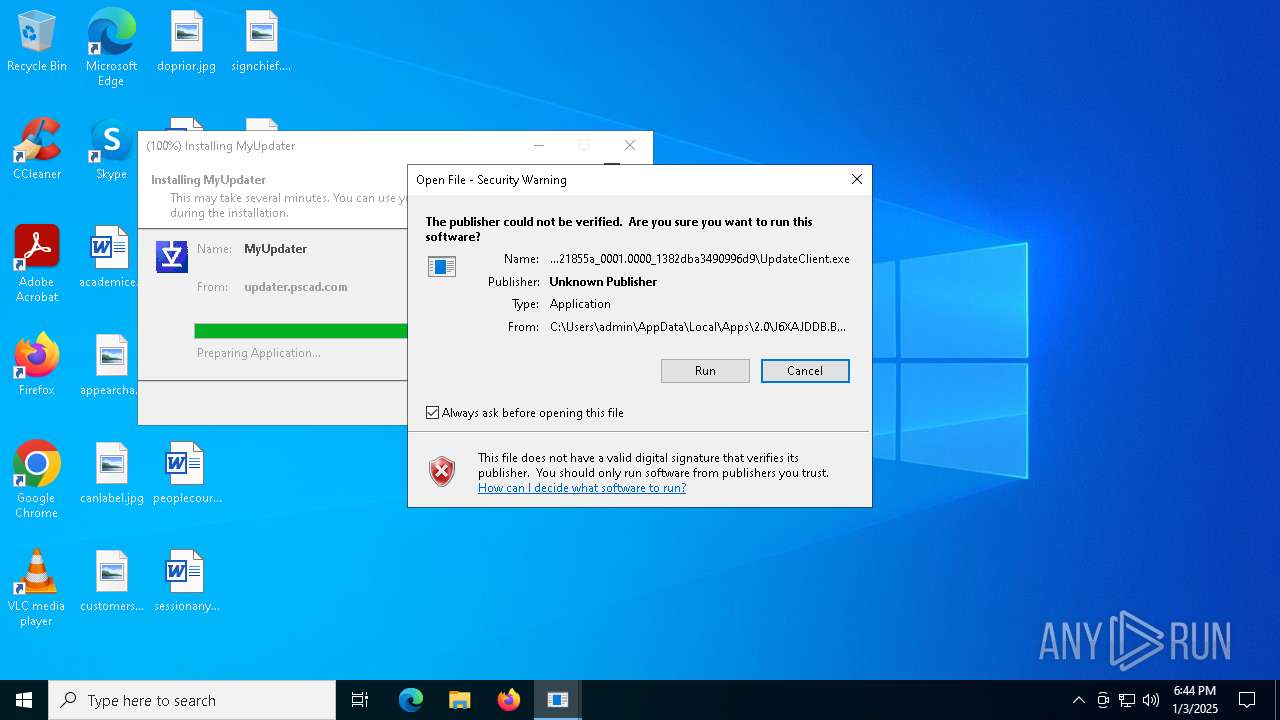The image size is (1280, 720).
Task: Open File Explorer from the taskbar
Action: tap(459, 700)
